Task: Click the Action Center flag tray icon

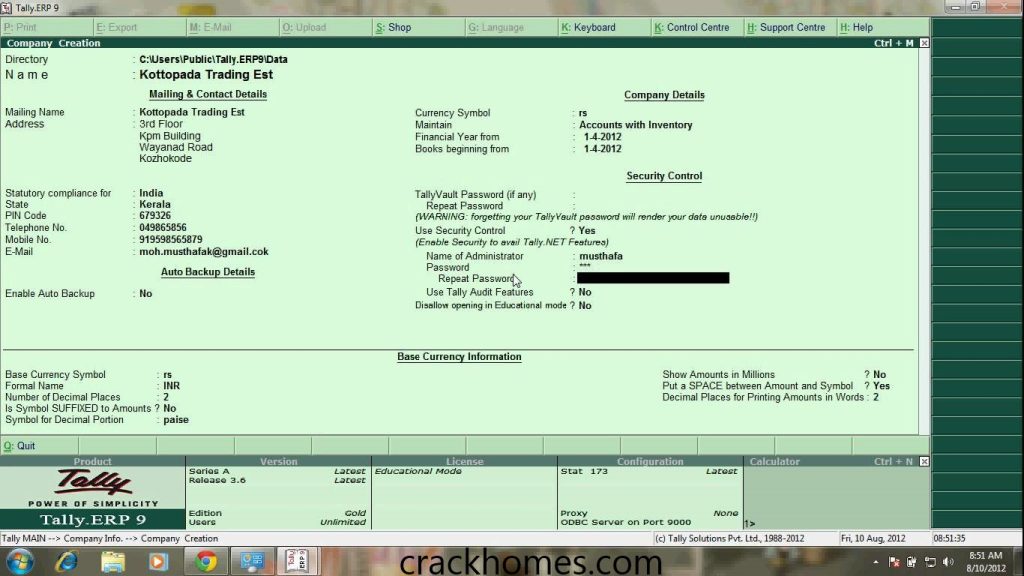Action: (x=894, y=562)
